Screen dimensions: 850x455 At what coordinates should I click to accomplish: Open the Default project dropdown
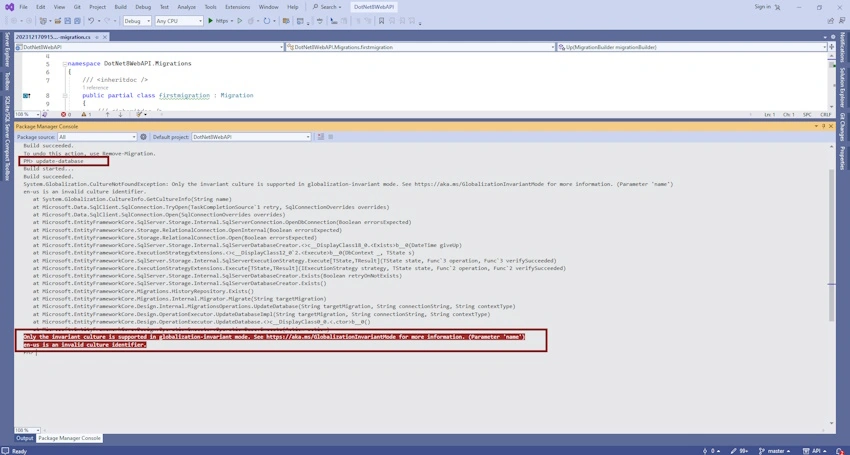pos(252,137)
